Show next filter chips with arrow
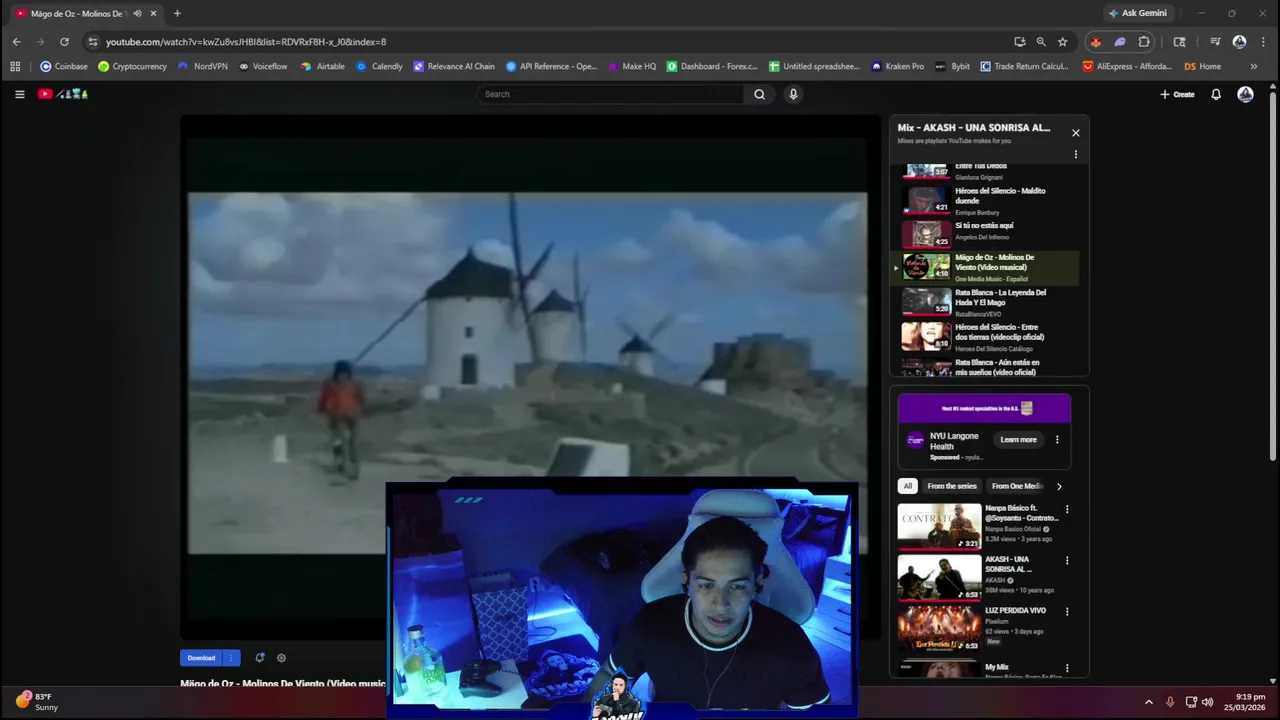This screenshot has height=720, width=1280. (1060, 486)
